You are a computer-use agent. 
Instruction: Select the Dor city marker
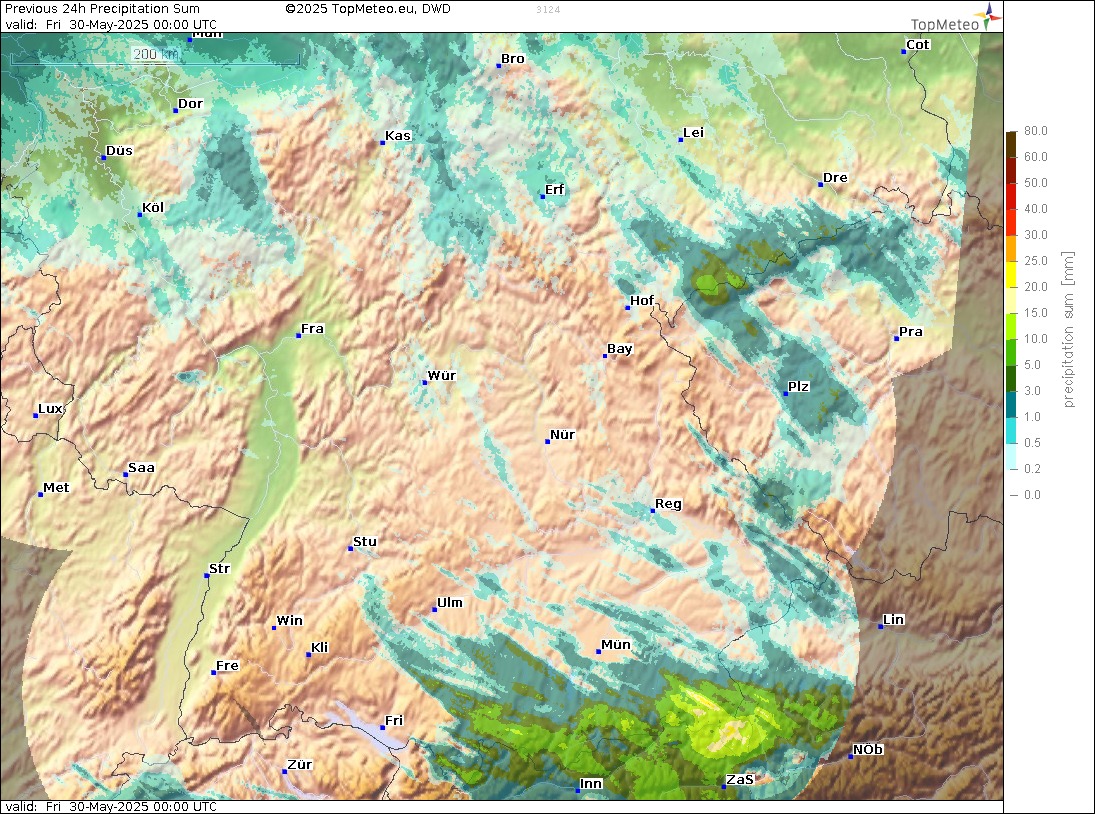[175, 110]
